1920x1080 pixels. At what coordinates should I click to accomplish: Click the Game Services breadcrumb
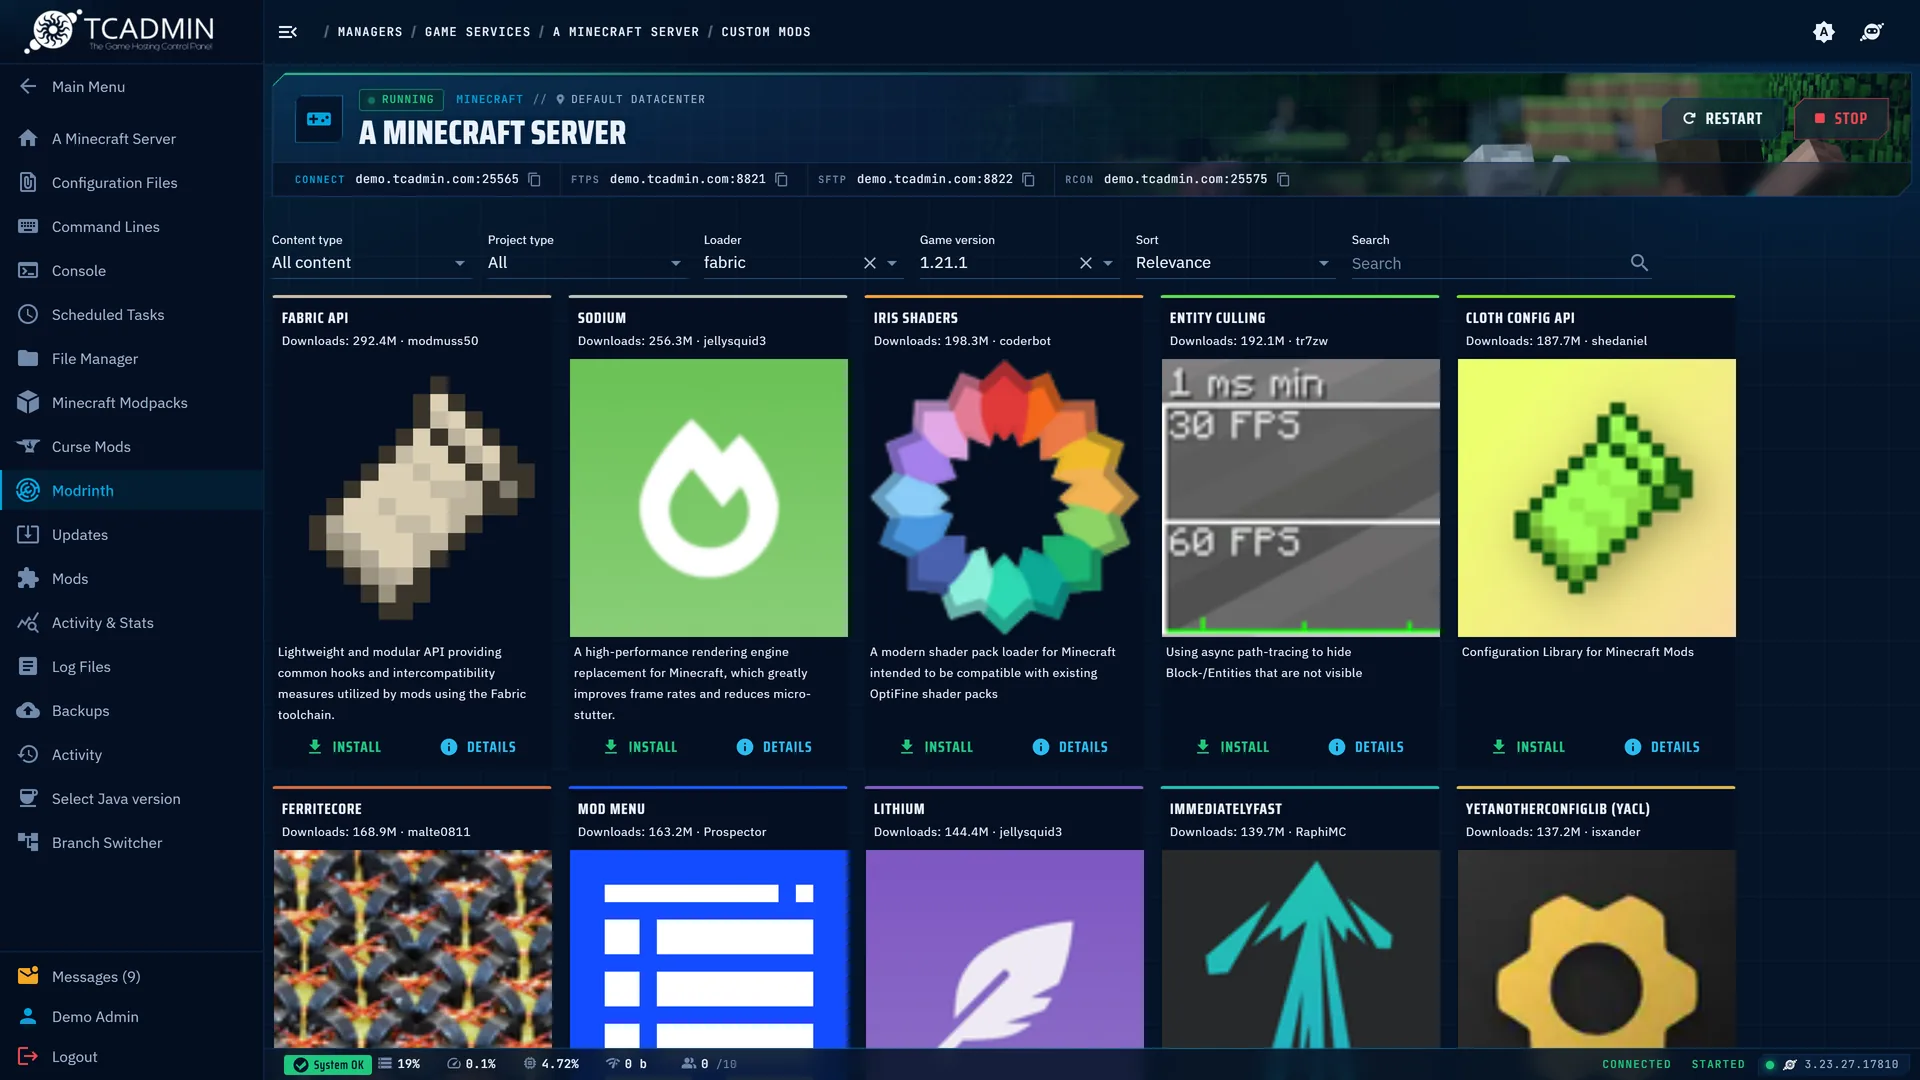tap(478, 32)
